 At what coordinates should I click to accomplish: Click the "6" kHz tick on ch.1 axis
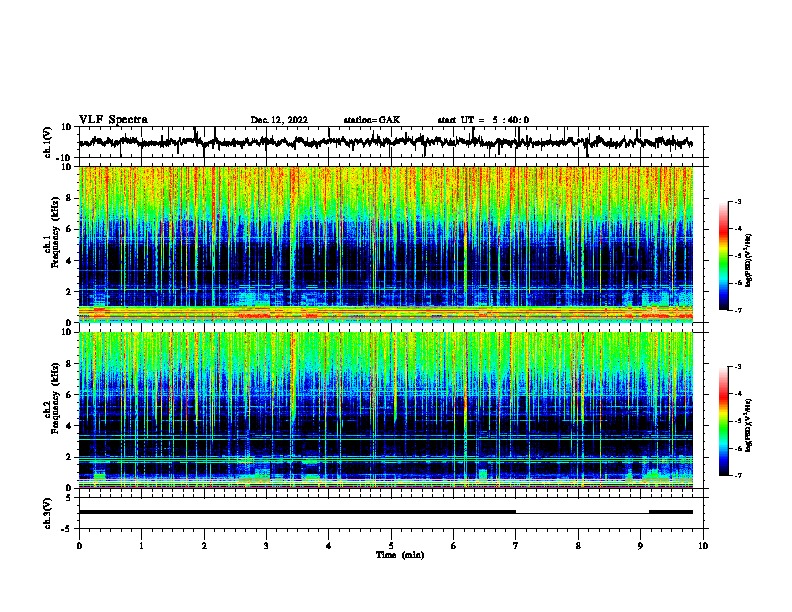[69, 230]
